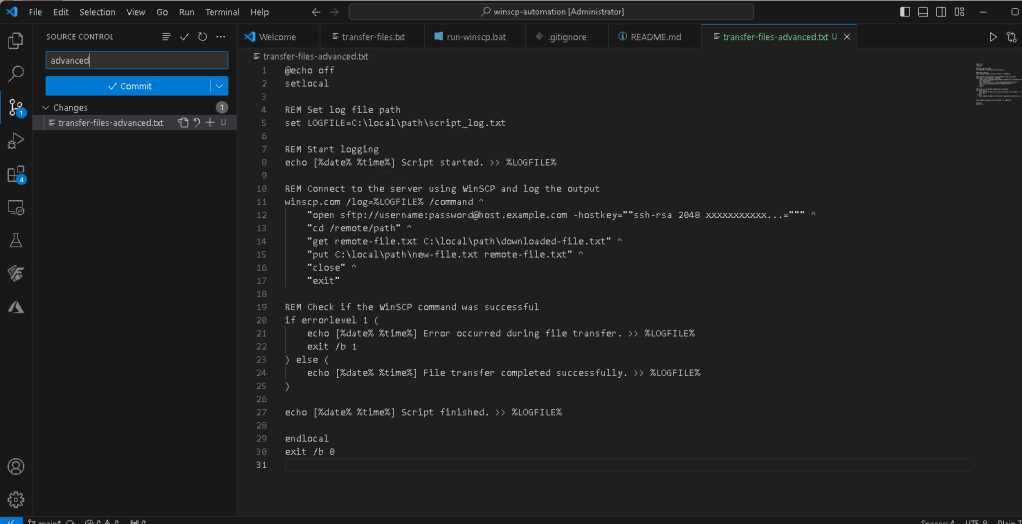Open file icon for transfer-files-advanced.txt change
This screenshot has width=1022, height=524.
tap(183, 123)
